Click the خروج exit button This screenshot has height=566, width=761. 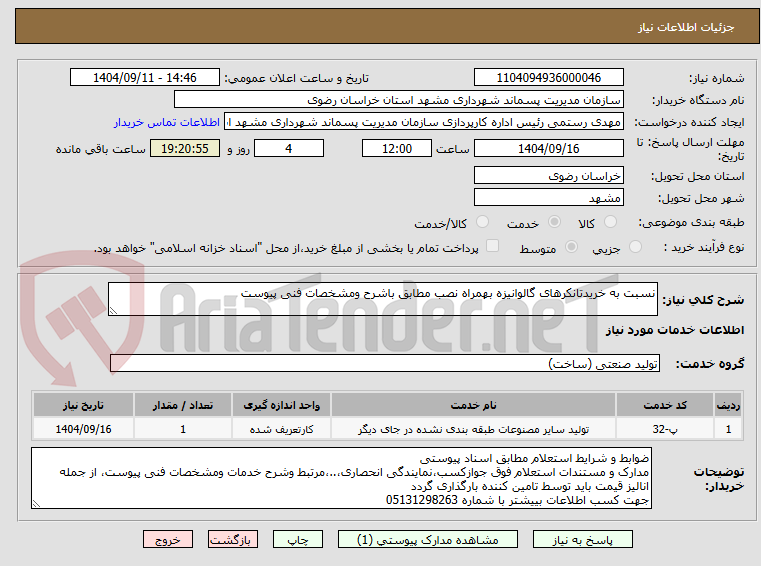pos(168,540)
